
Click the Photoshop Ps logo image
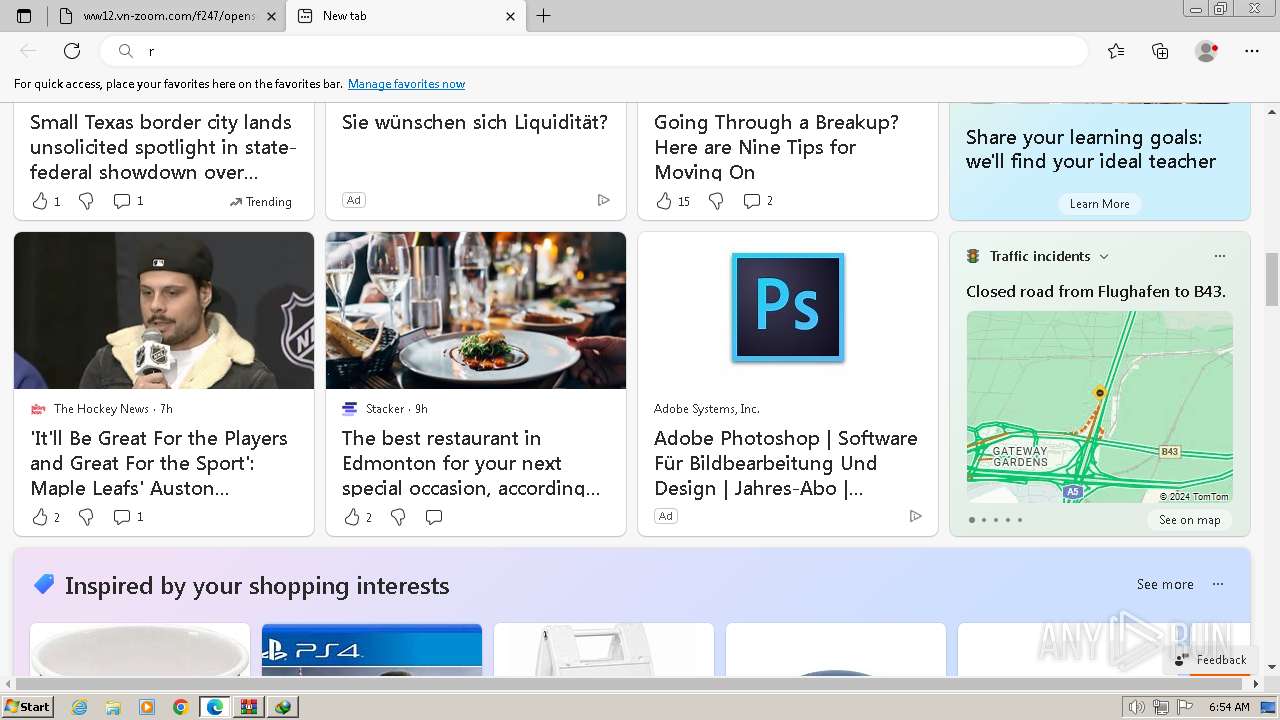788,307
